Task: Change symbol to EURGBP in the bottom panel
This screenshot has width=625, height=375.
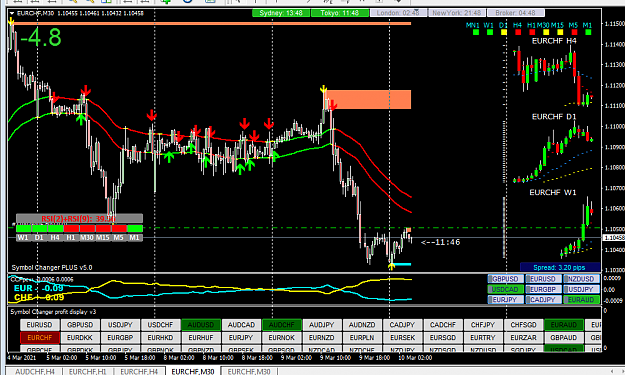Action: (x=120, y=338)
